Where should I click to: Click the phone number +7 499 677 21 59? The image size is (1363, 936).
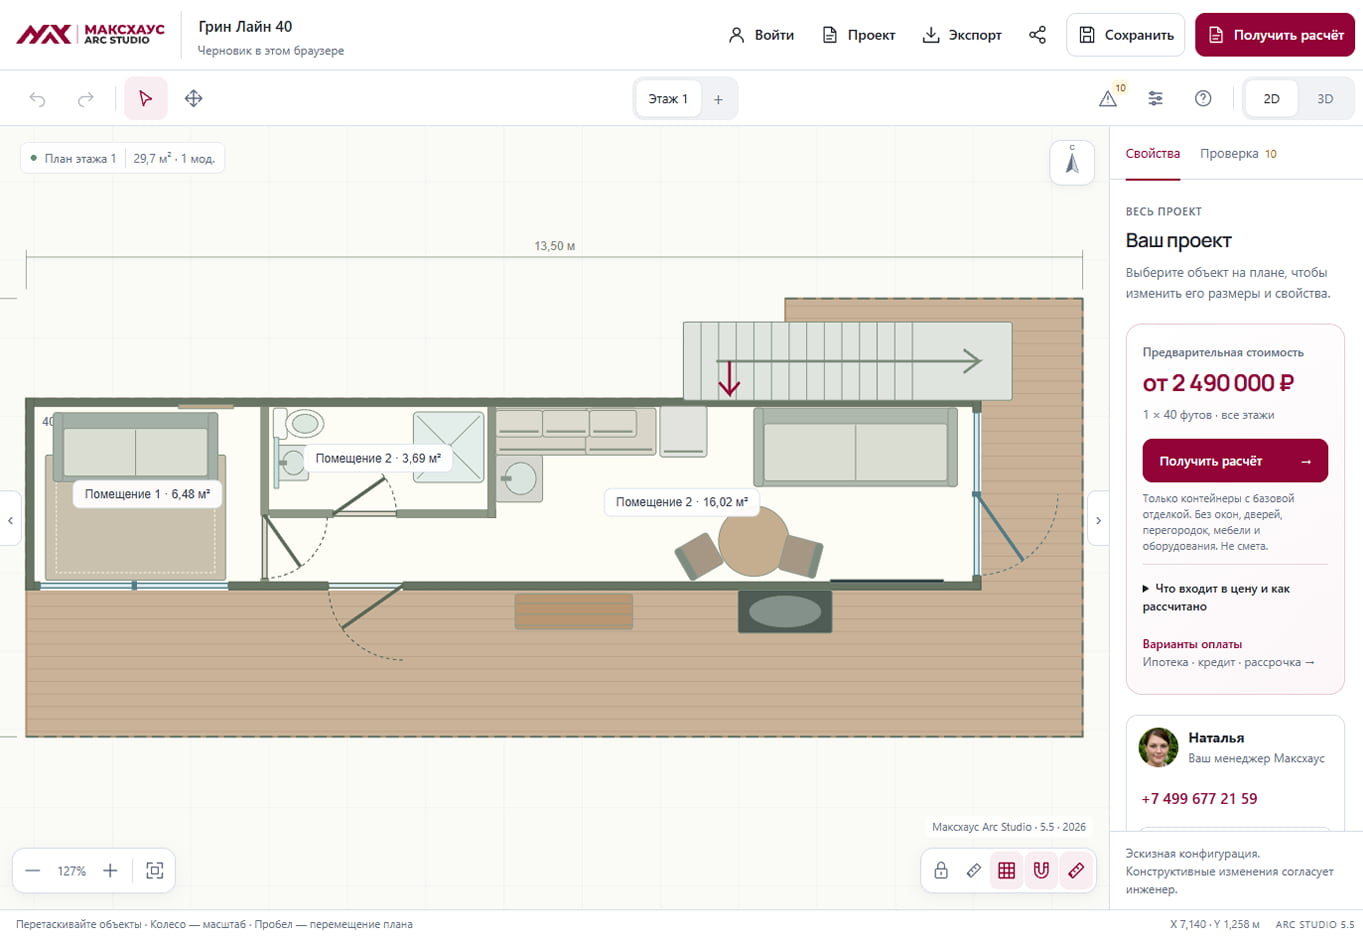(x=1199, y=798)
